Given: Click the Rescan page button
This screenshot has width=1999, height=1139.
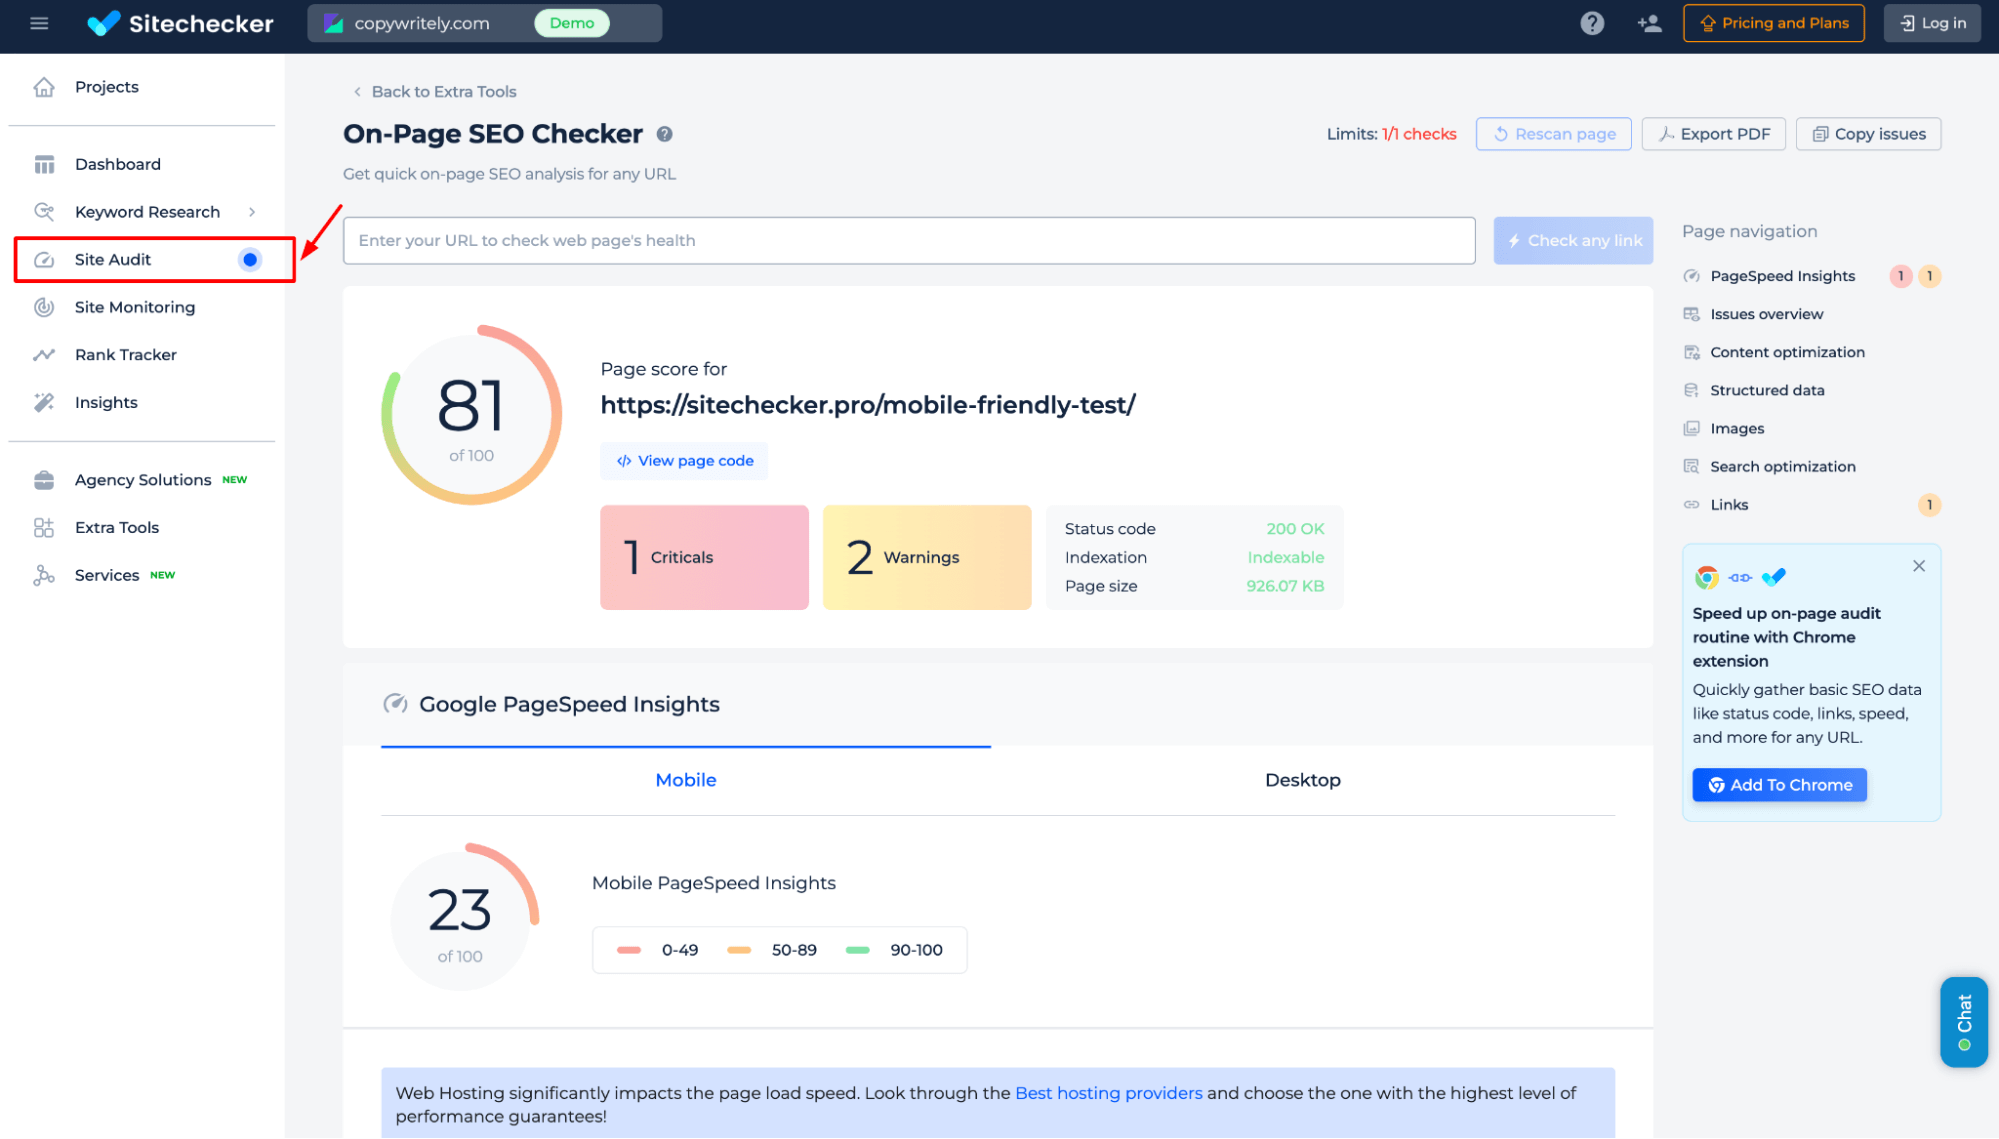Looking at the screenshot, I should click(x=1553, y=134).
